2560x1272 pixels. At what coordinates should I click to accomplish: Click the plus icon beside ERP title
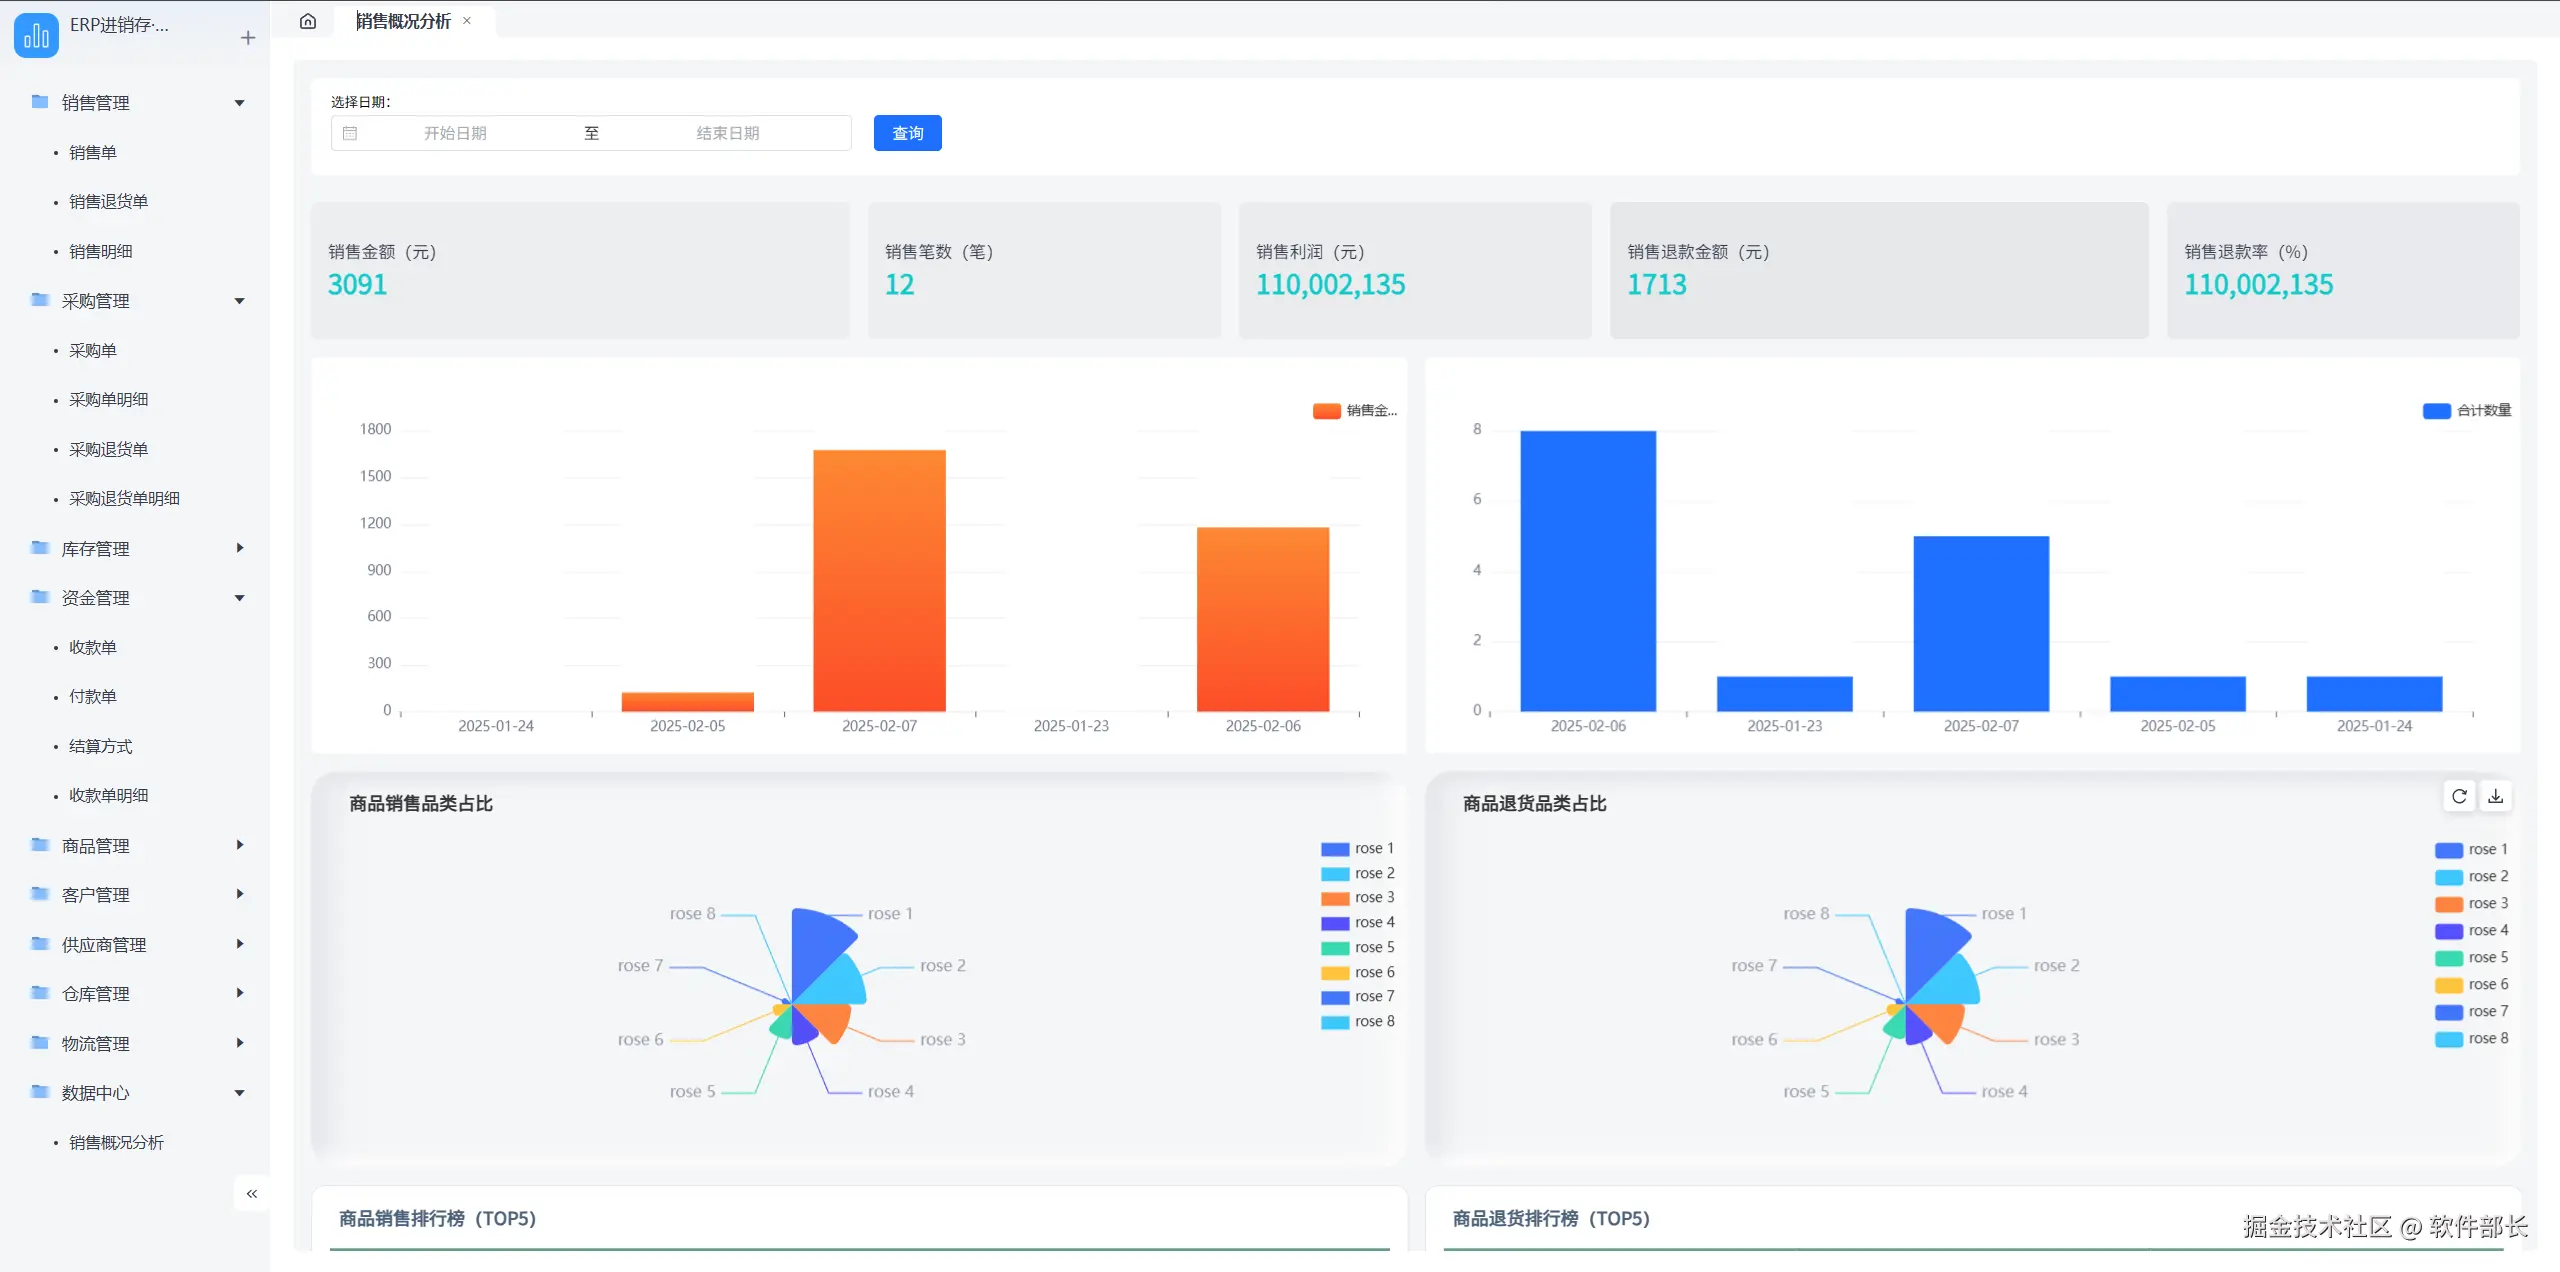(x=248, y=38)
